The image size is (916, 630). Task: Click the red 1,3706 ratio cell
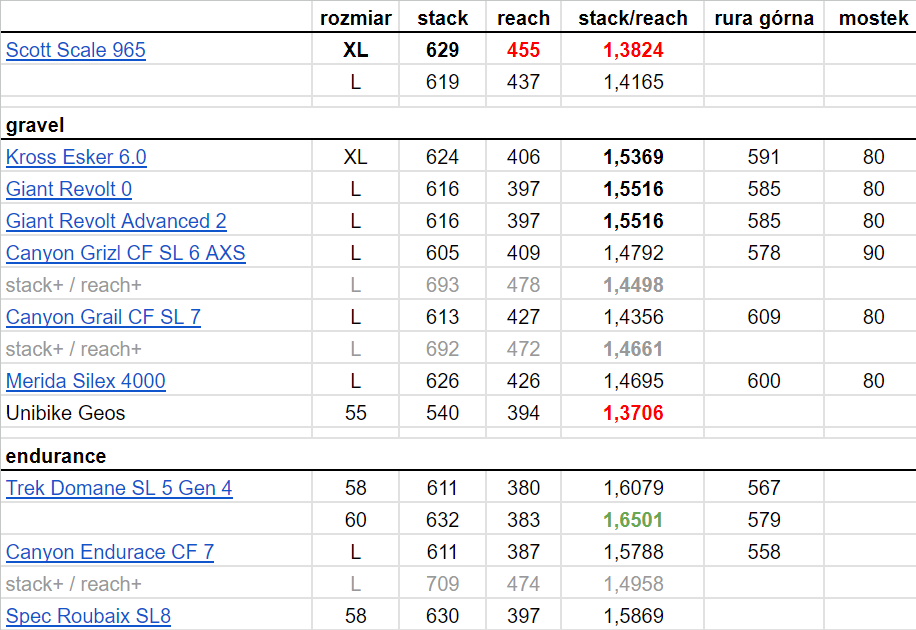[x=633, y=413]
